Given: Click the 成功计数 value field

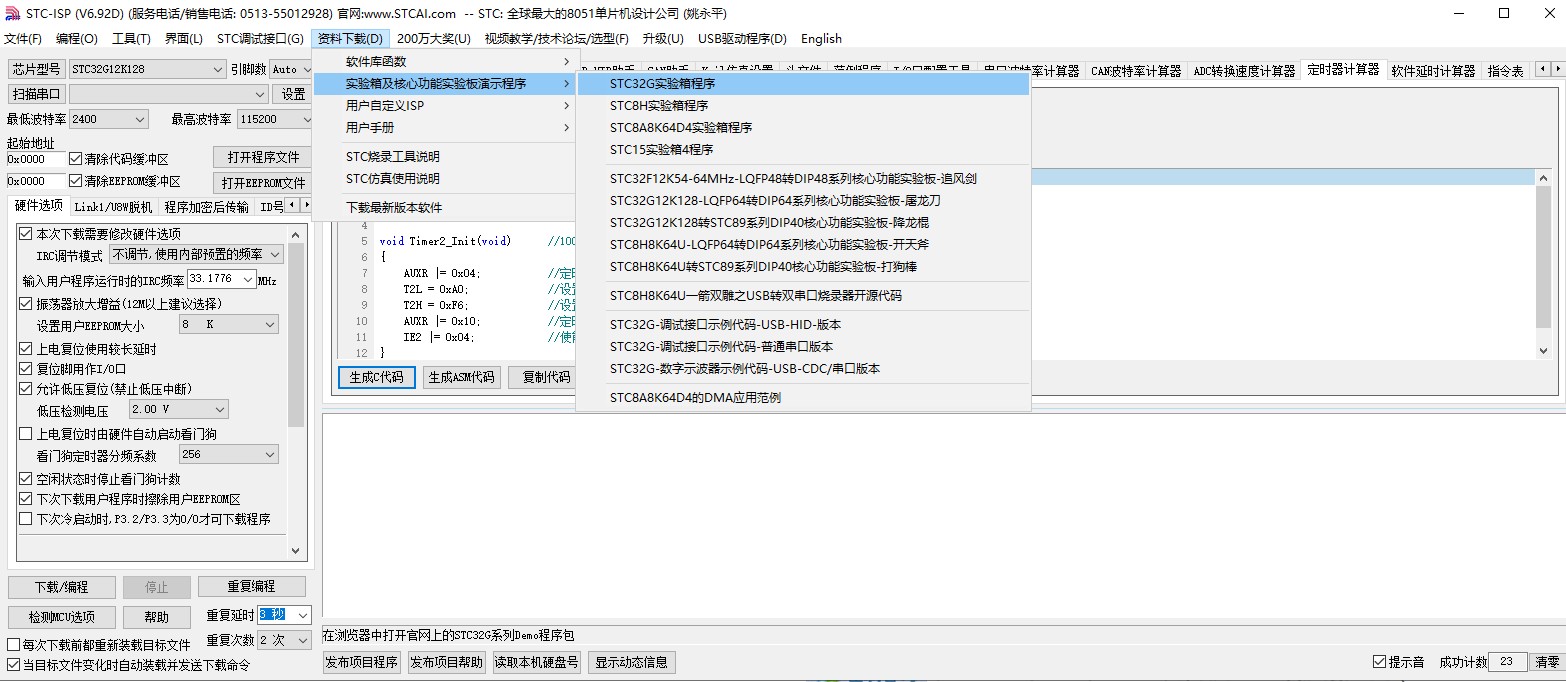Looking at the screenshot, I should [1508, 662].
